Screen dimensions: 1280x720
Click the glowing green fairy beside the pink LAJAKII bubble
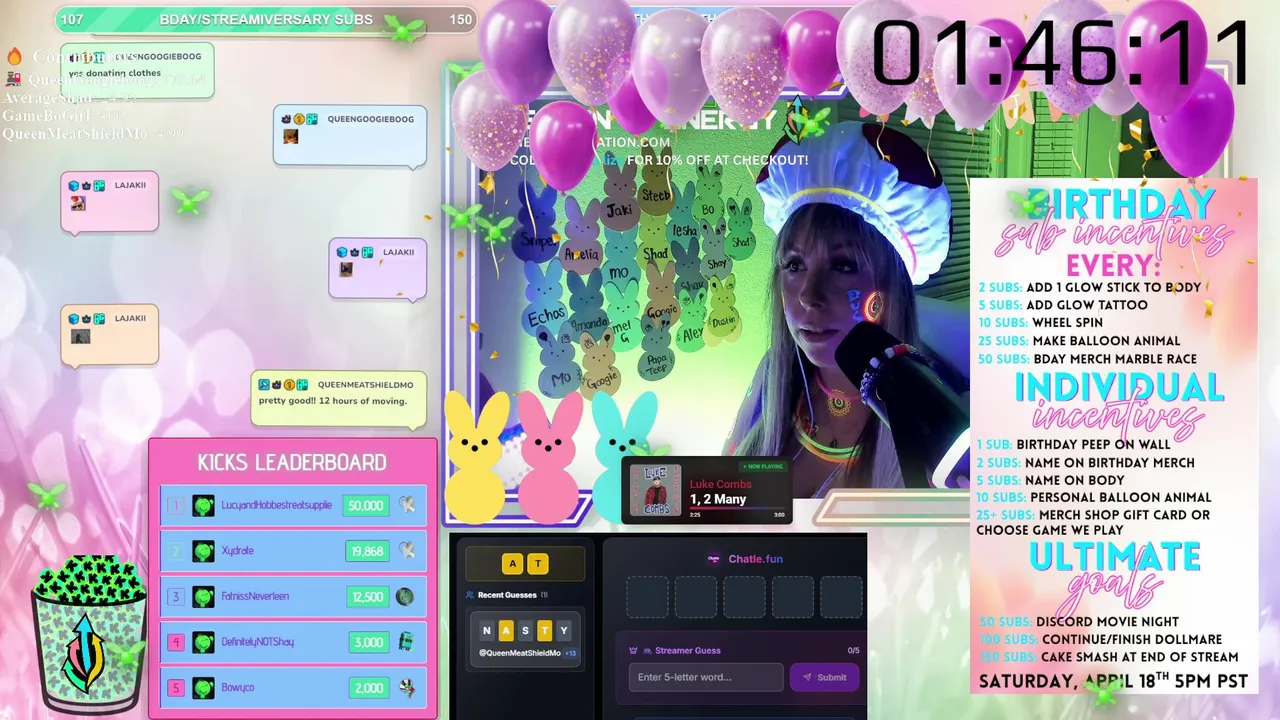(x=189, y=202)
